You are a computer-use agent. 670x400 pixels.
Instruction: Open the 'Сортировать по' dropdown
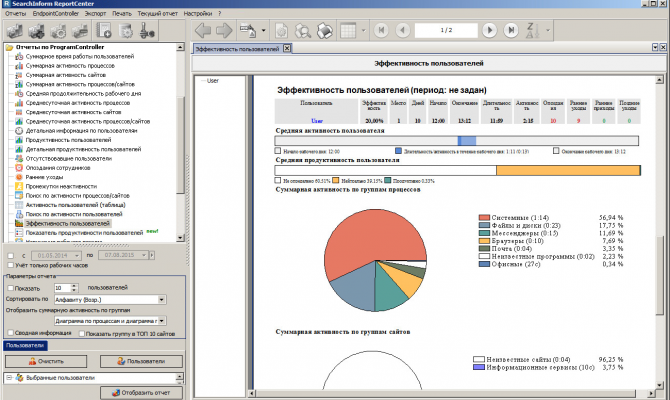click(x=161, y=298)
